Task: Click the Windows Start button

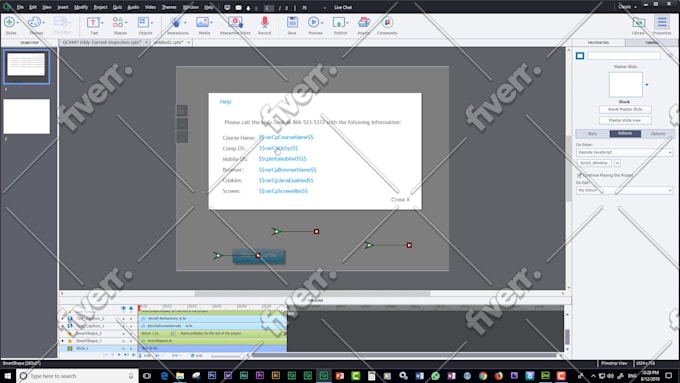Action: [7, 376]
